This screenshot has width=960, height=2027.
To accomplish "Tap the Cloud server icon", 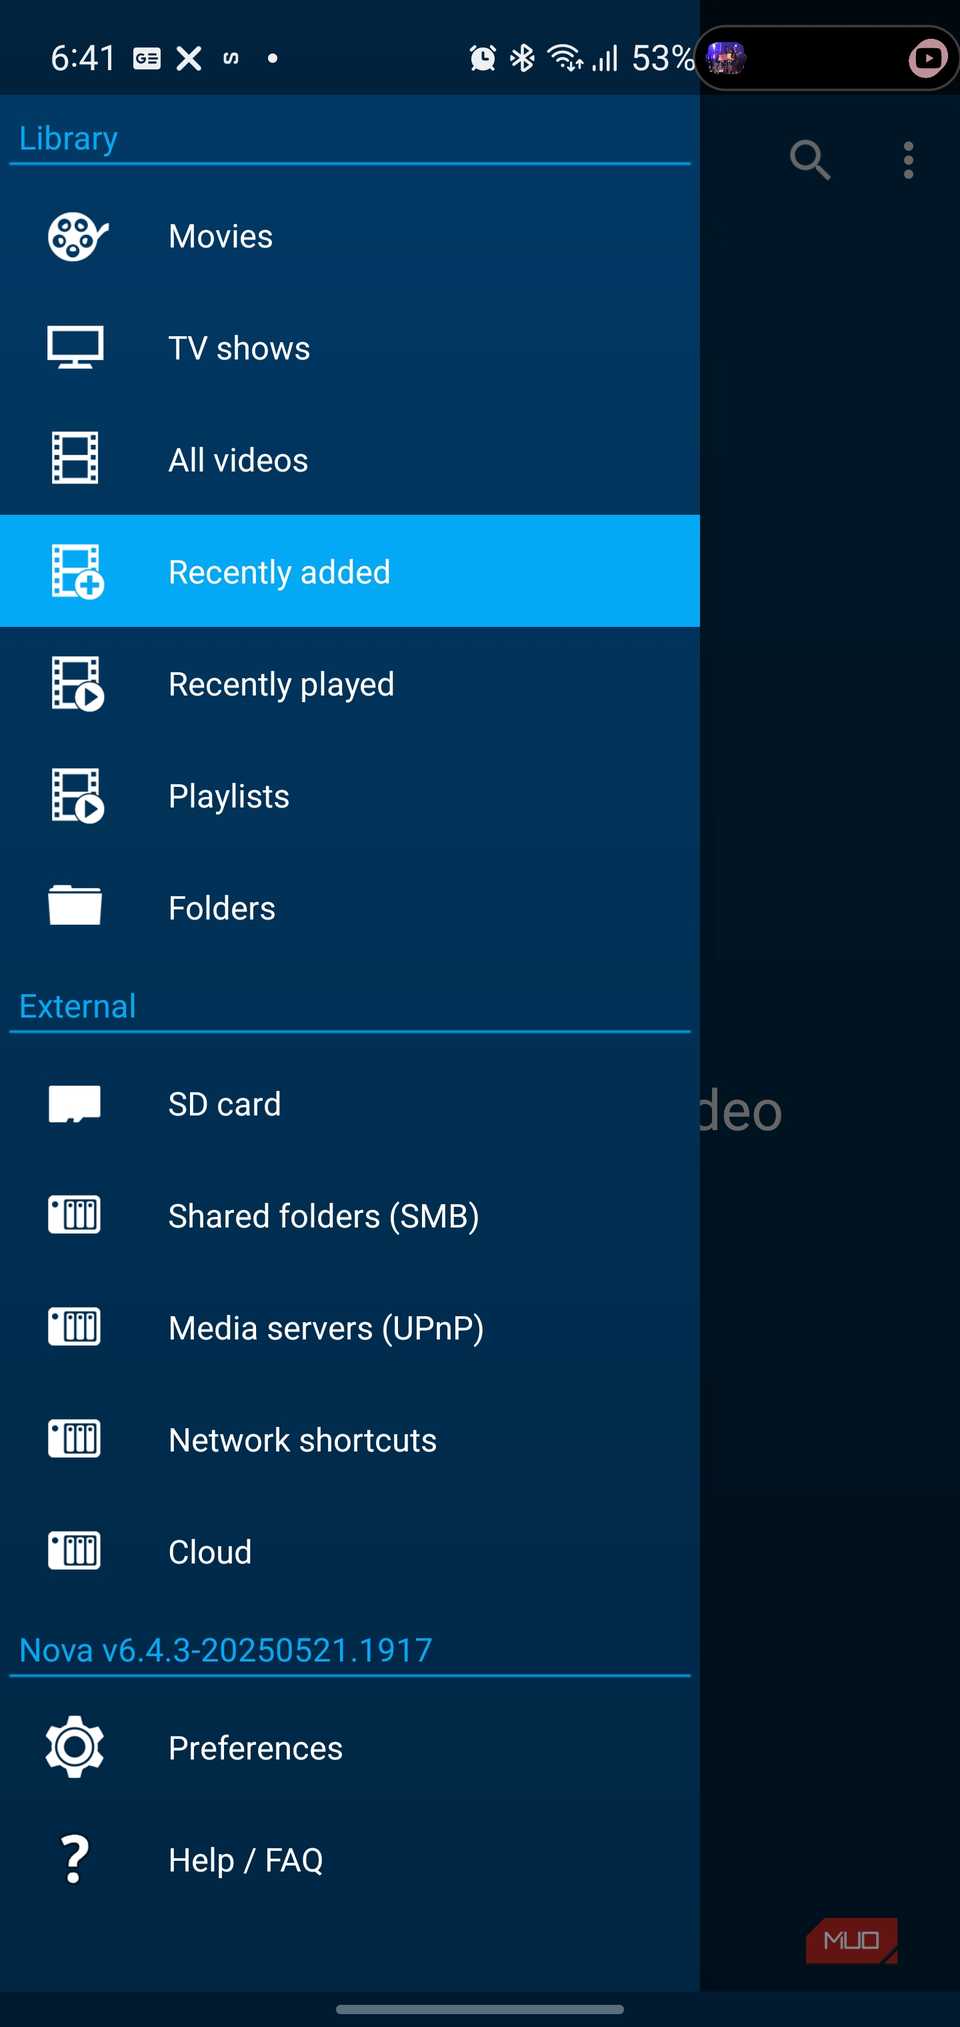I will click(x=75, y=1551).
